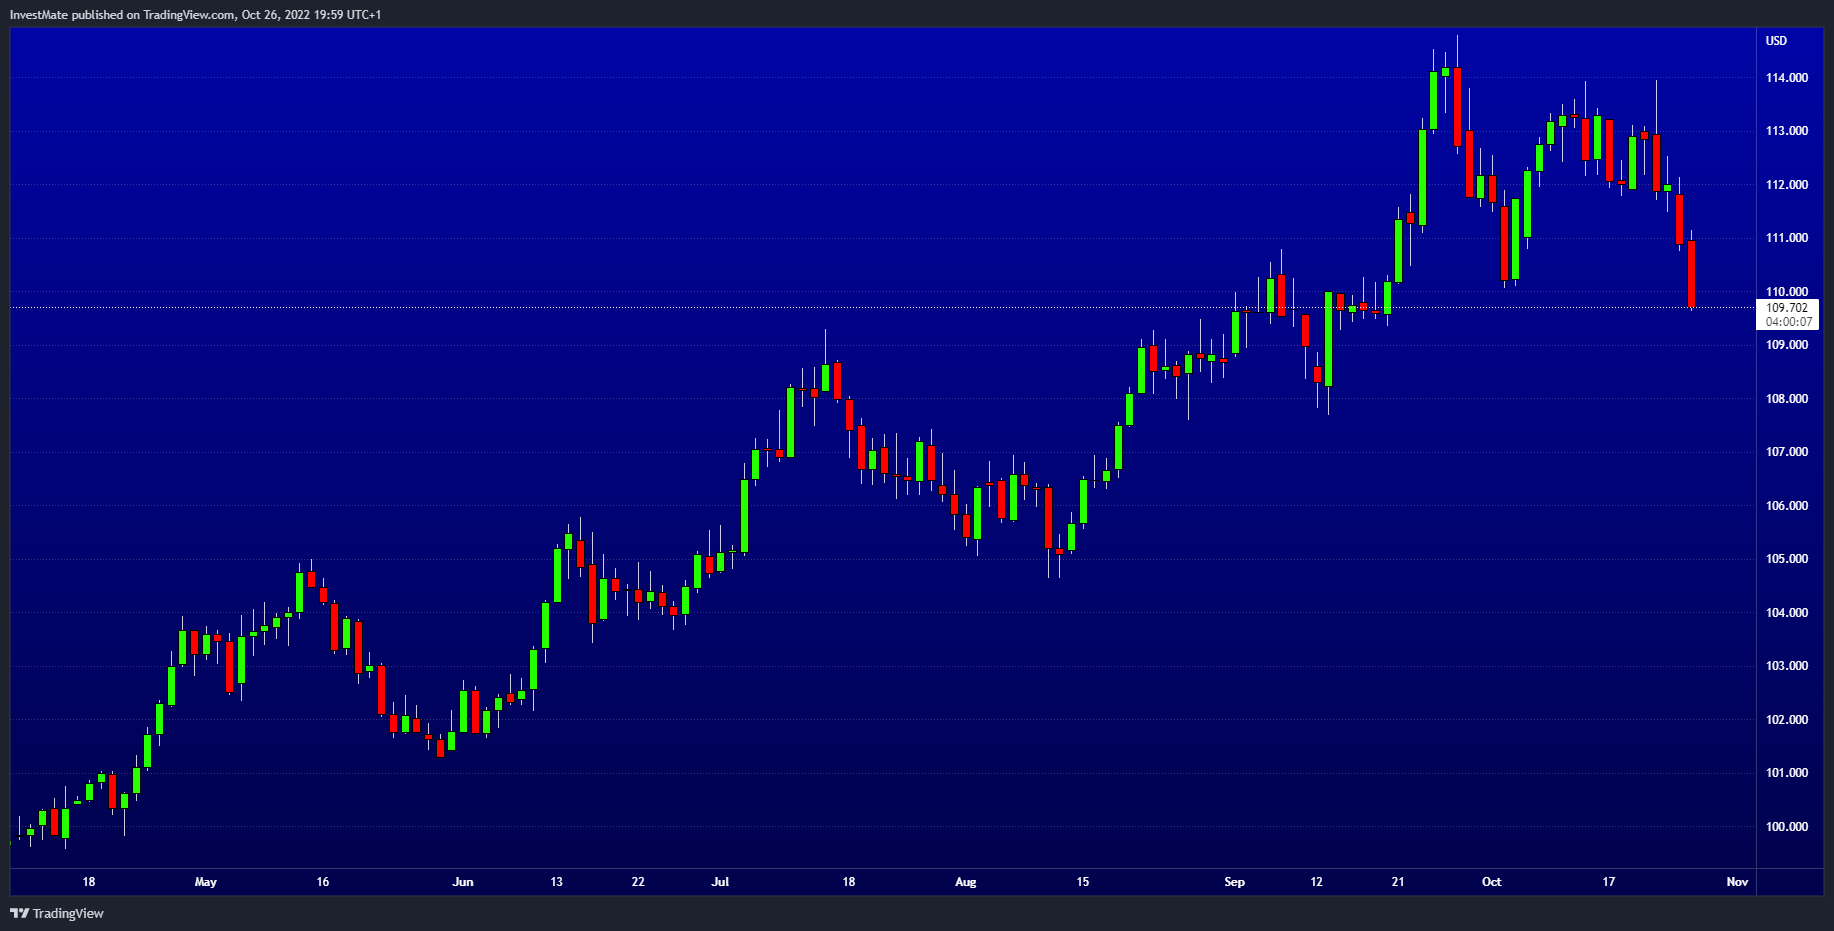Click the 16 date label on the time axis
1834x931 pixels.
pos(322,882)
